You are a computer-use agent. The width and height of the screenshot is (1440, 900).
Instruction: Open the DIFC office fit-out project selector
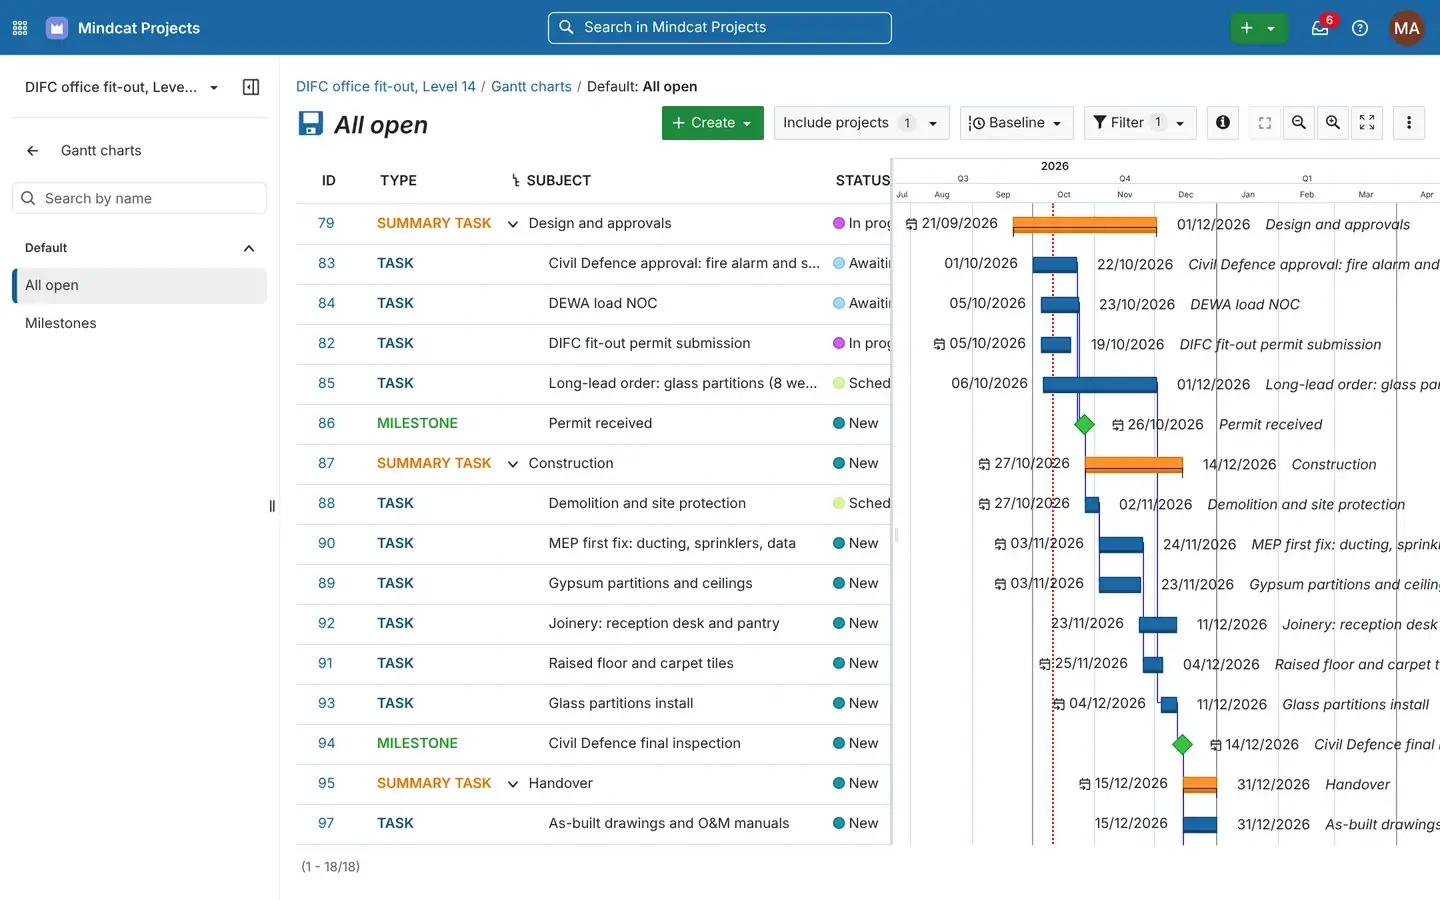pyautogui.click(x=121, y=87)
